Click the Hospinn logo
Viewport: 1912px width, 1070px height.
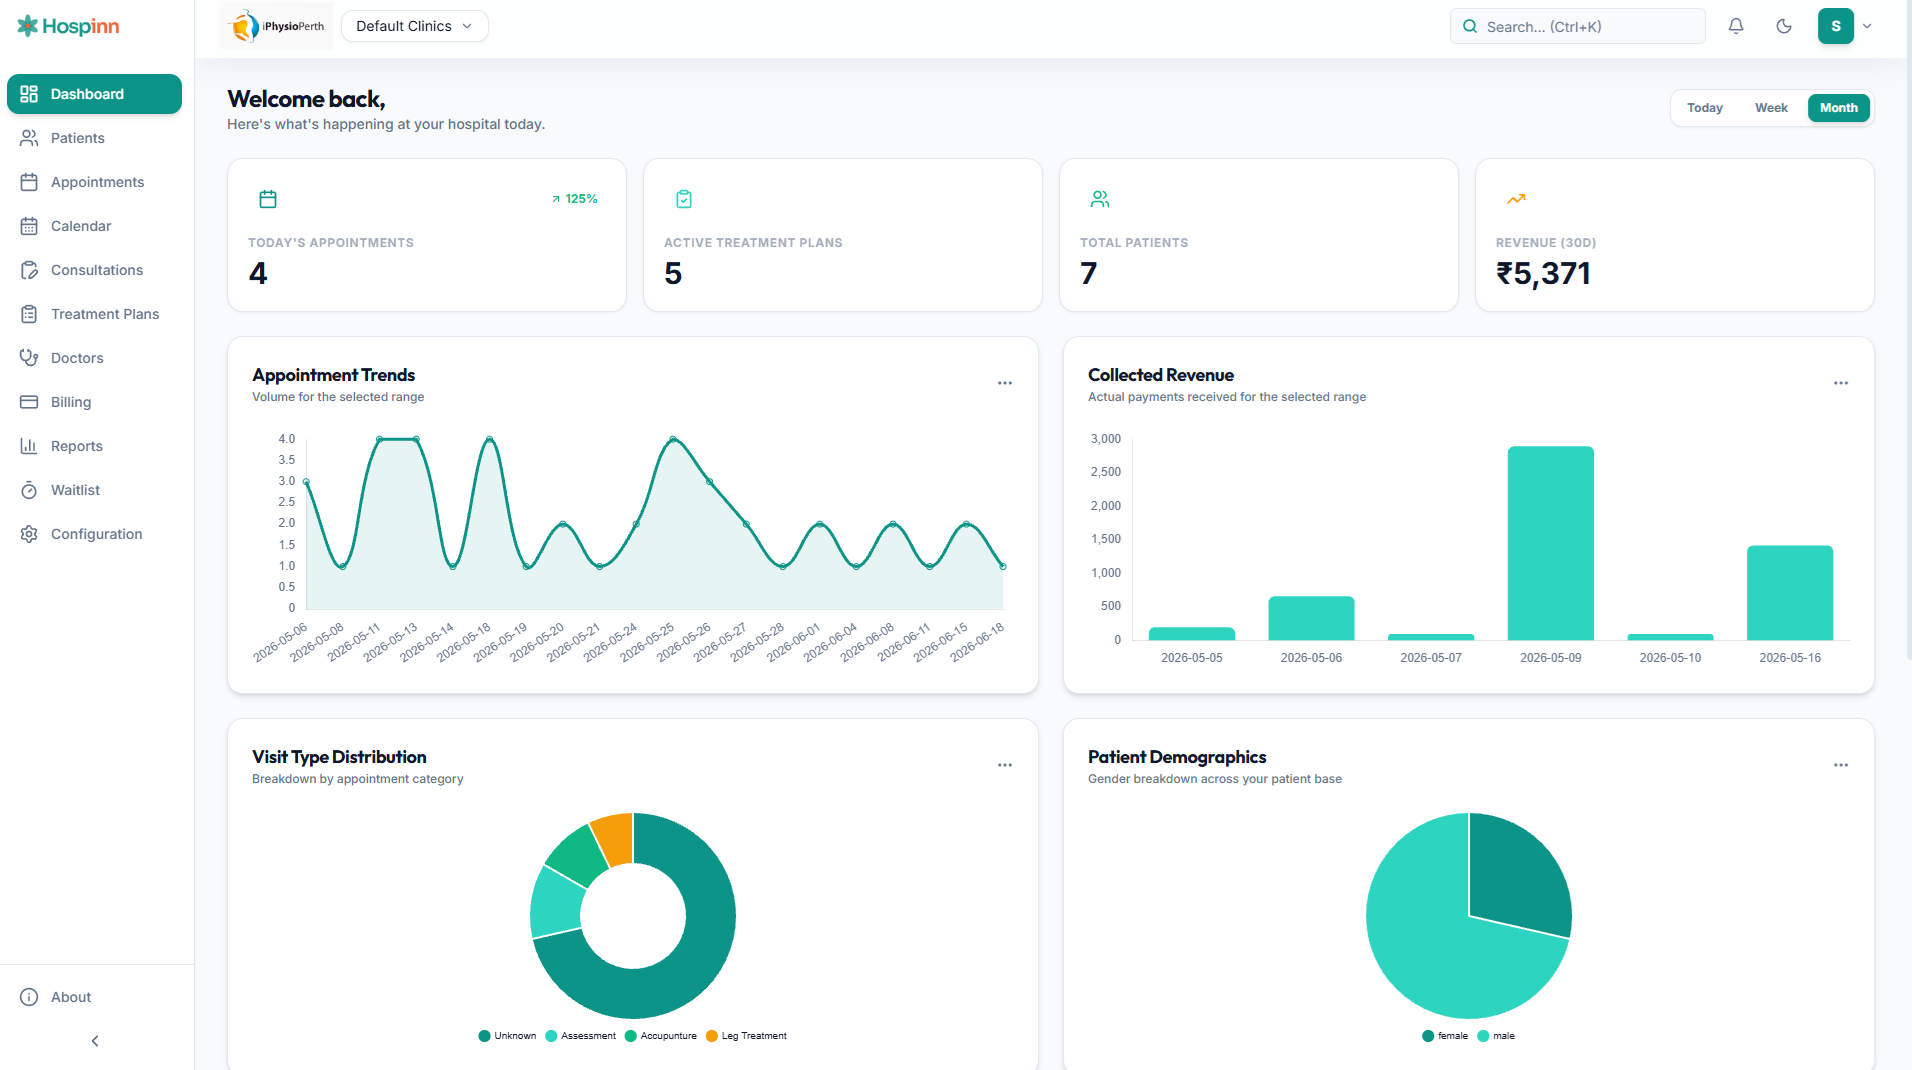coord(69,26)
